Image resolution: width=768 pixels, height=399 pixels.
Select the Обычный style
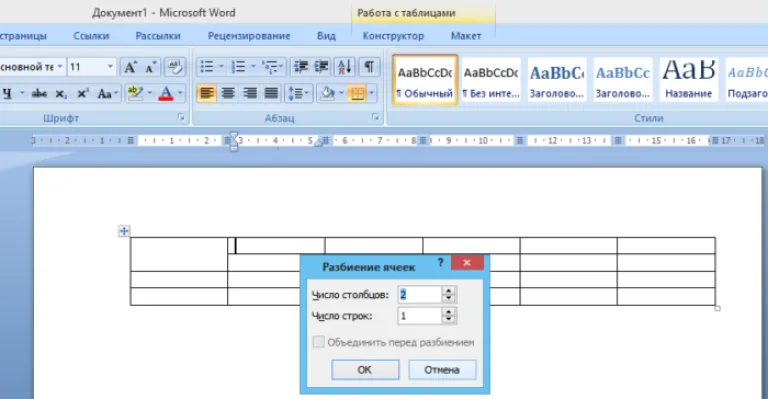[425, 80]
